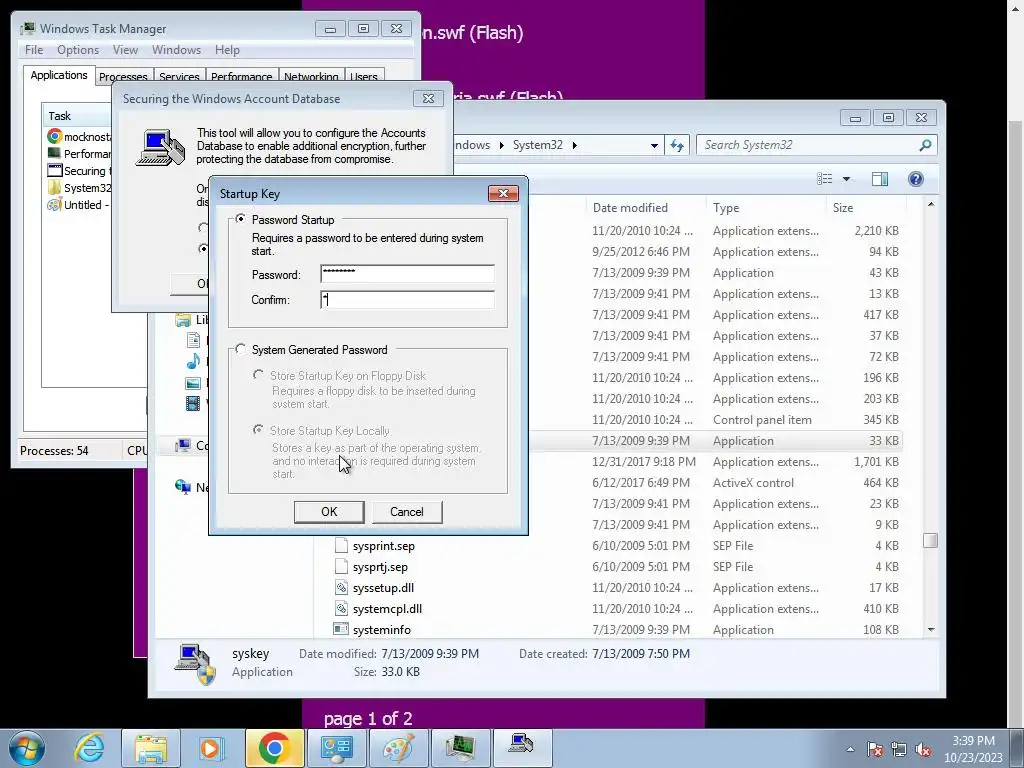Click the Confirm password input field
Screen dimensions: 1024x768
(408, 300)
